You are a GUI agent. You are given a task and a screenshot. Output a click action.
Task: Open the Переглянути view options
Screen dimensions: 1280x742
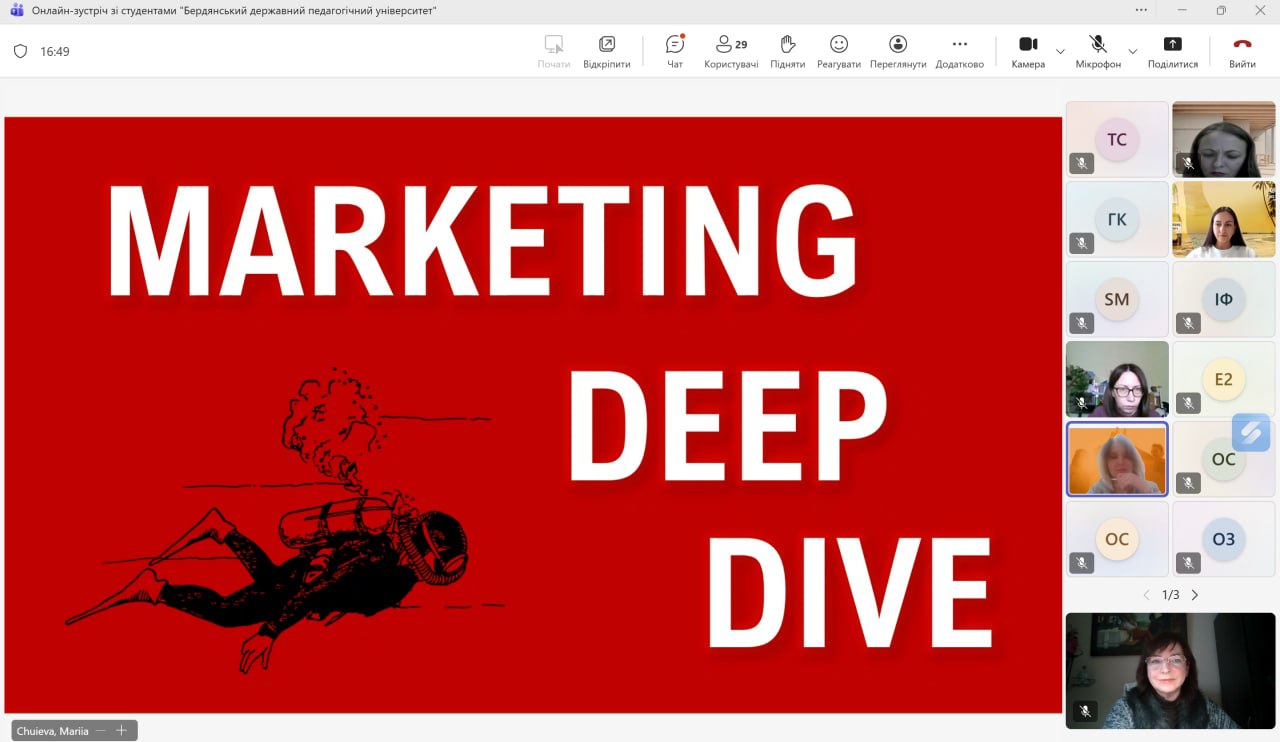coord(897,51)
